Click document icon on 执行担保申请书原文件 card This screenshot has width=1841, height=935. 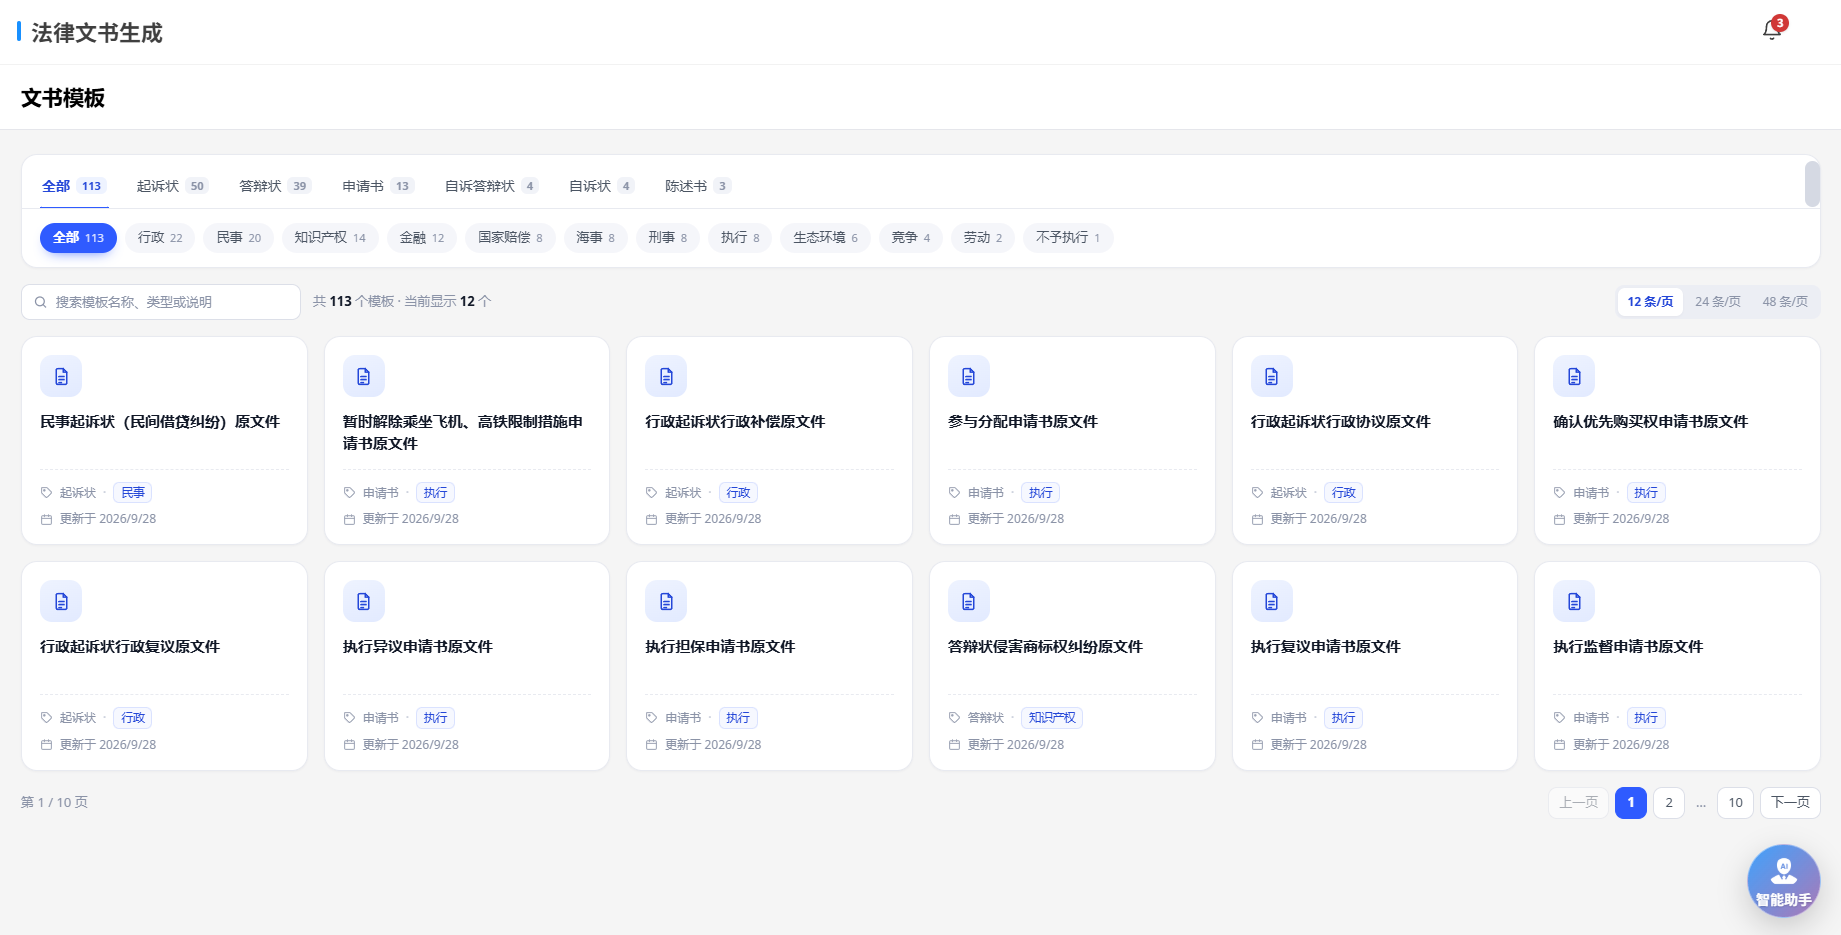(666, 602)
